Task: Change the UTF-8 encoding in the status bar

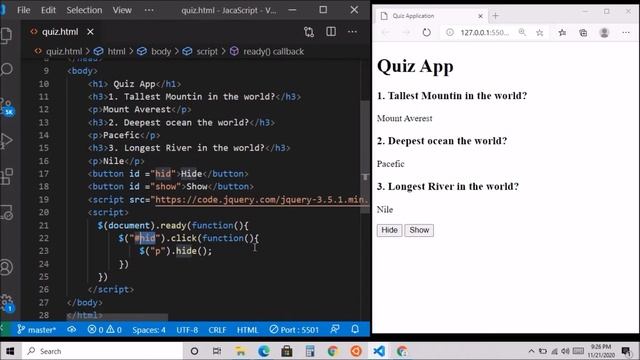Action: click(x=187, y=330)
